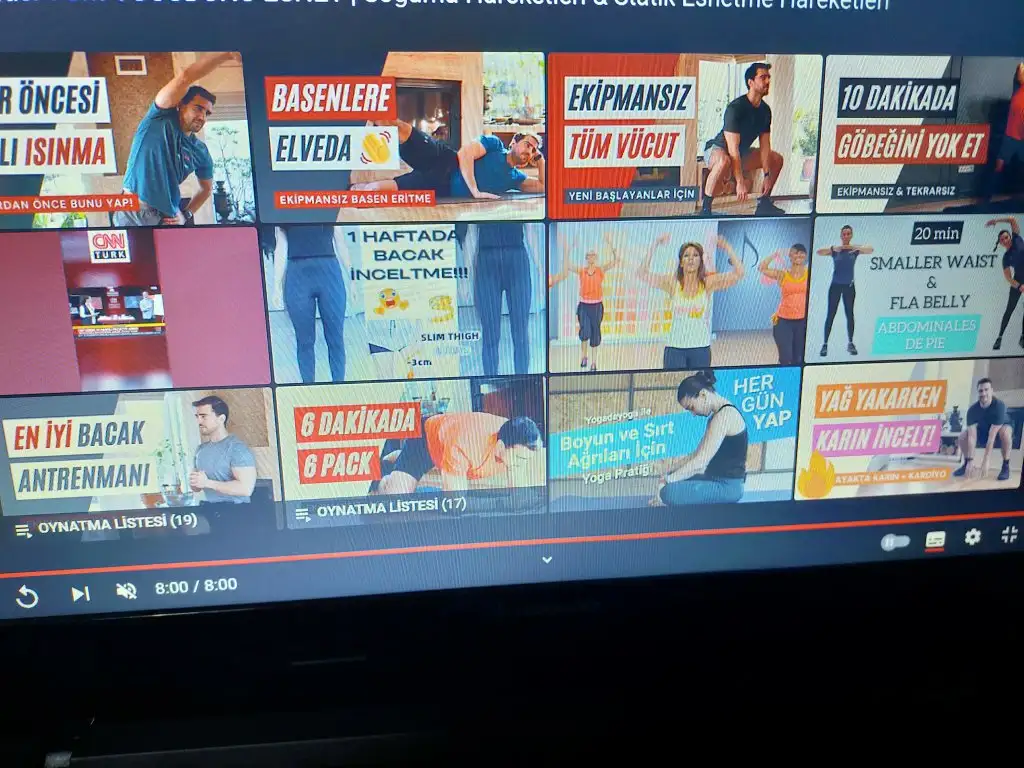
Task: Exit fullscreen mode
Action: point(1009,534)
